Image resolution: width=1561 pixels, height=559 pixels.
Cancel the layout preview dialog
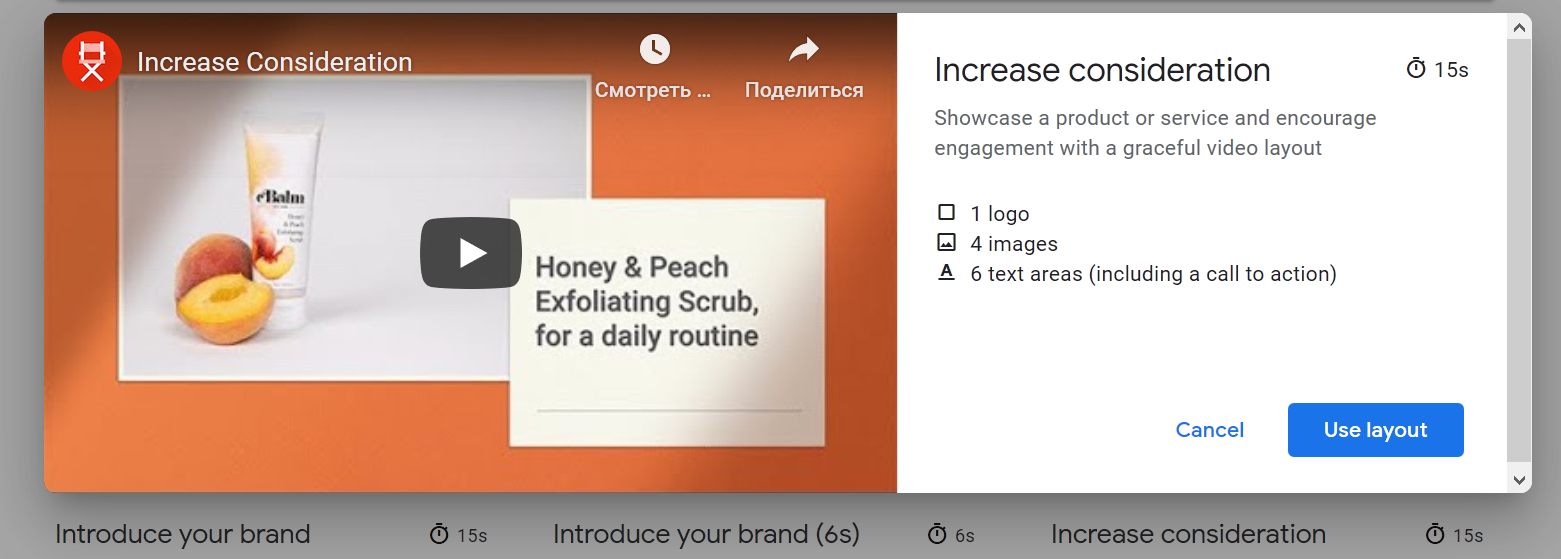[x=1209, y=430]
